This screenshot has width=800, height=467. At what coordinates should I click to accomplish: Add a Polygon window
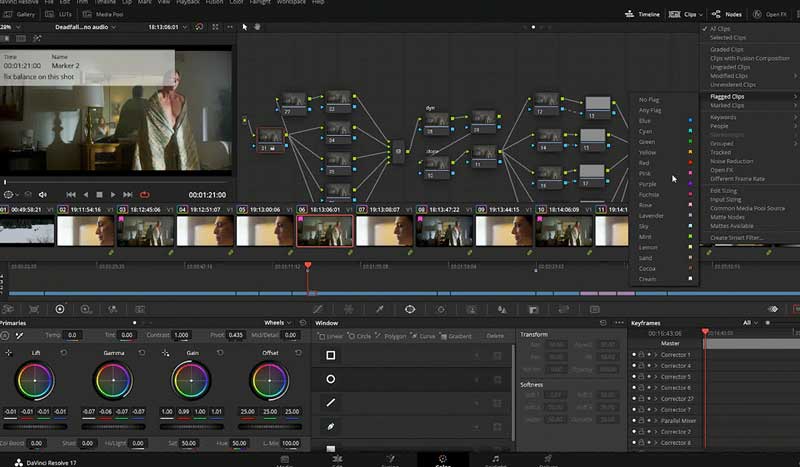391,336
